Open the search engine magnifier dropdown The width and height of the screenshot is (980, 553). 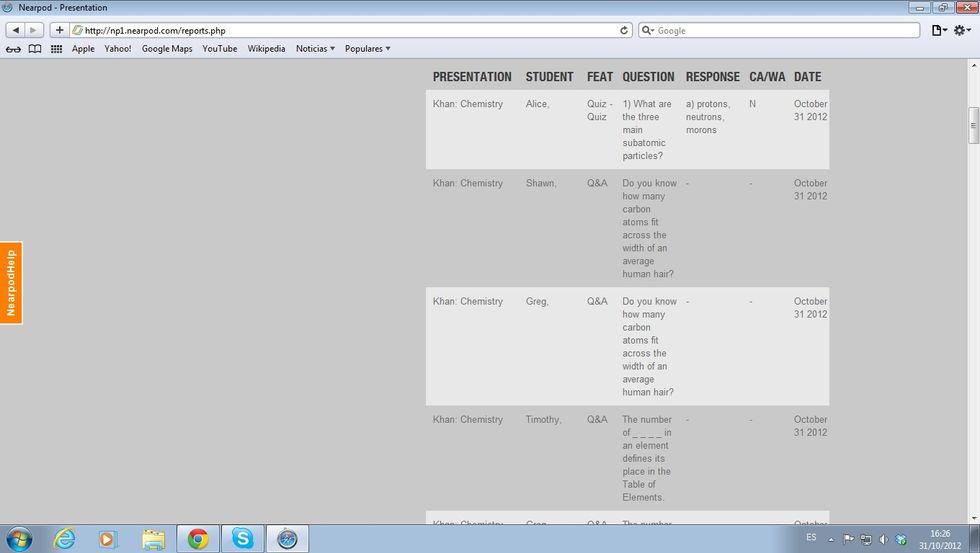(648, 30)
